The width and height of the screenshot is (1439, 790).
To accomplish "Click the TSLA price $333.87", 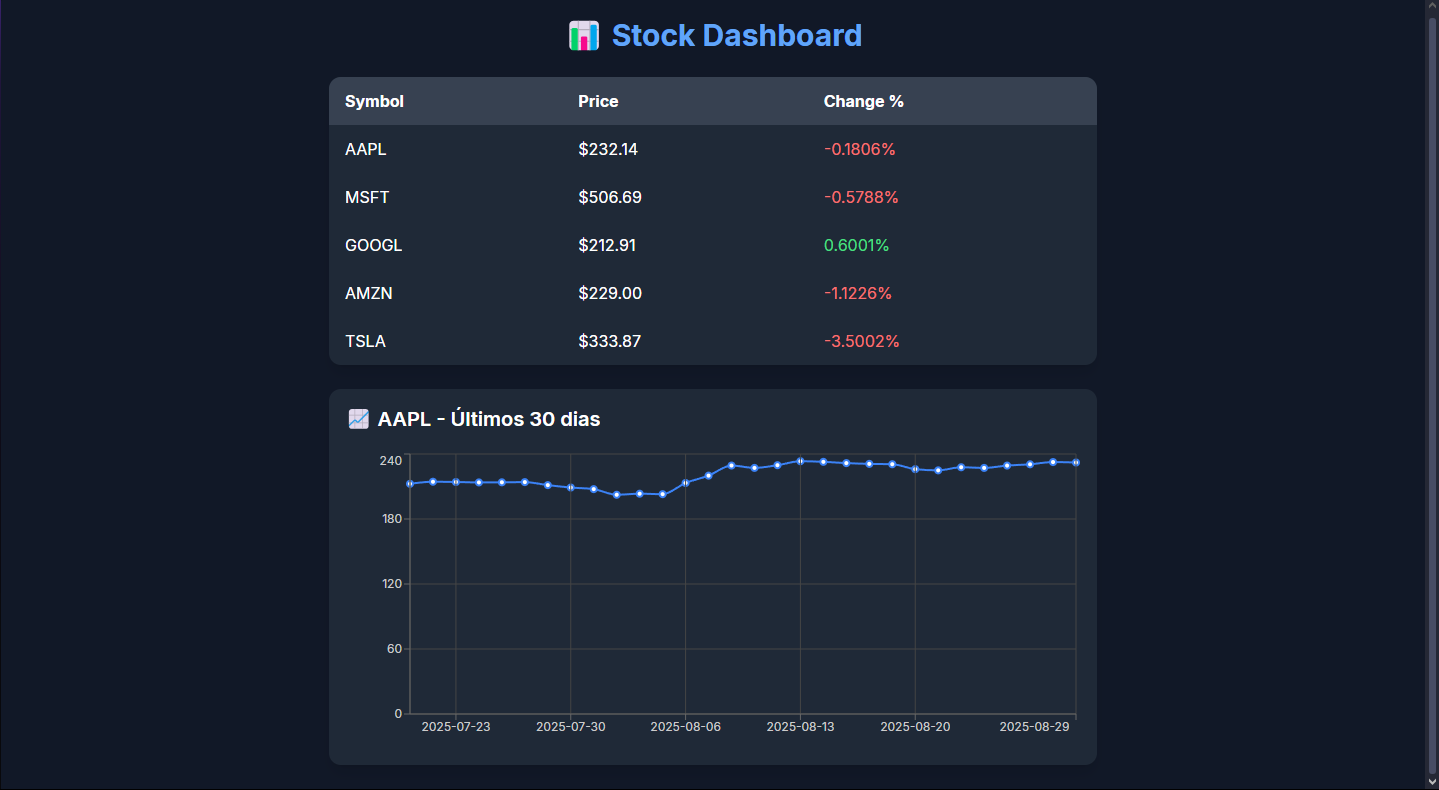I will pyautogui.click(x=609, y=341).
